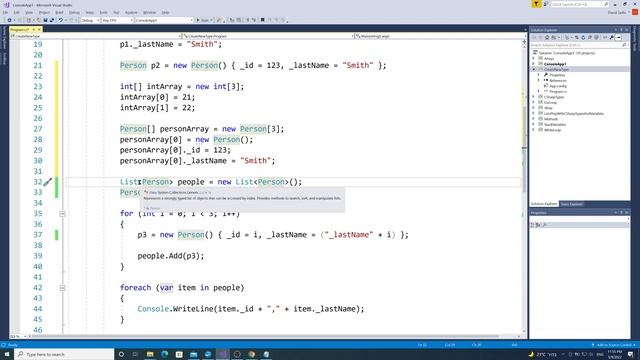Click the taskbar search box
640x360 pixels.
pyautogui.click(x=64, y=354)
